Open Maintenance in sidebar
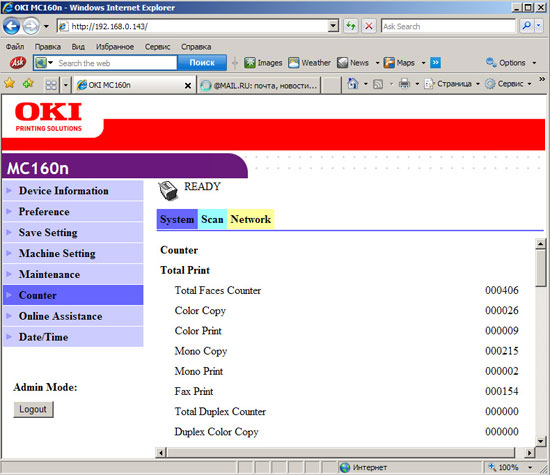Viewport: 550px width, 475px height. 73,274
